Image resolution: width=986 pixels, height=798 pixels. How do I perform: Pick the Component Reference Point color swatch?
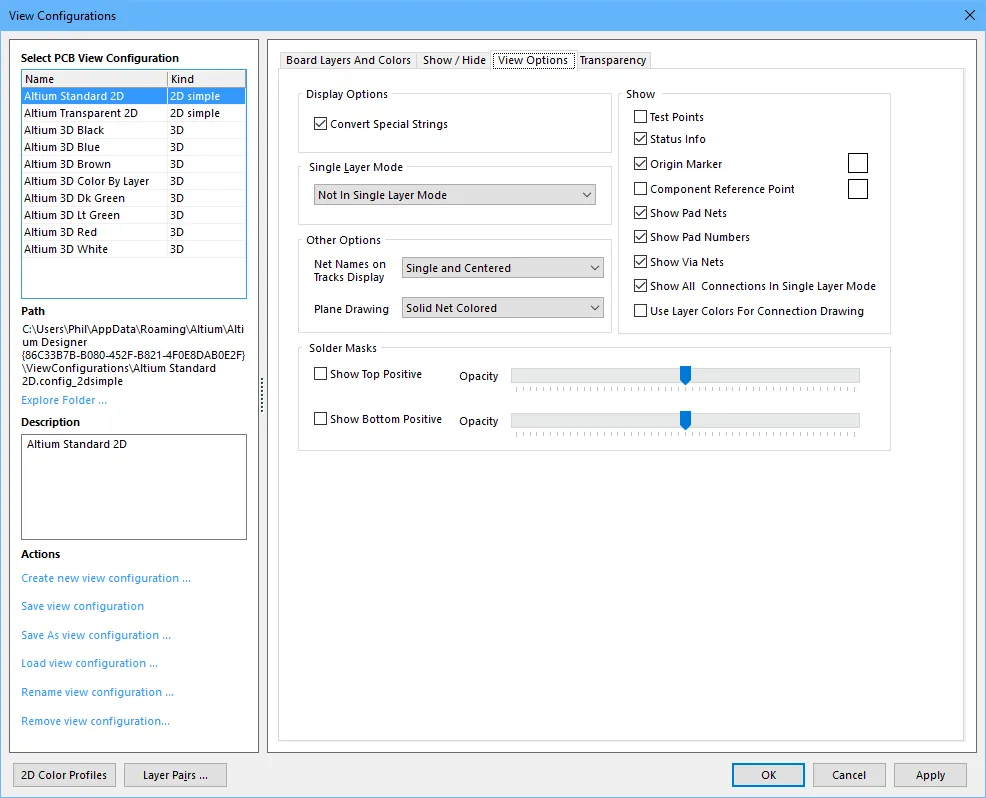(858, 189)
